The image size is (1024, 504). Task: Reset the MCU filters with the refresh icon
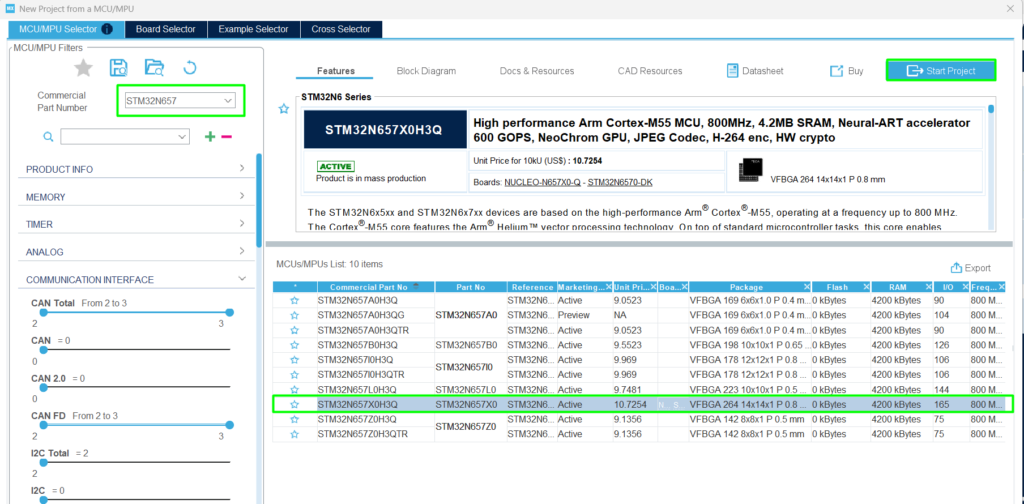(x=189, y=68)
